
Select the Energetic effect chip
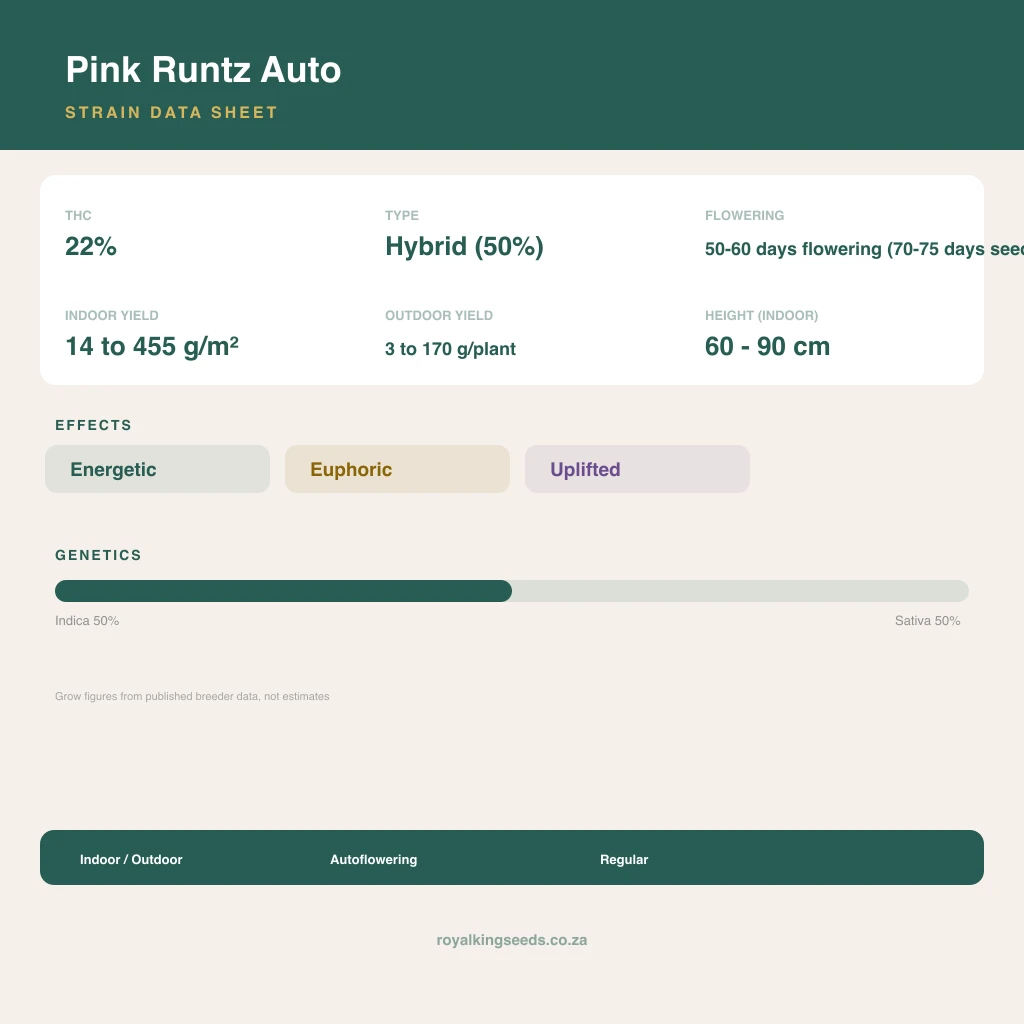coord(157,469)
